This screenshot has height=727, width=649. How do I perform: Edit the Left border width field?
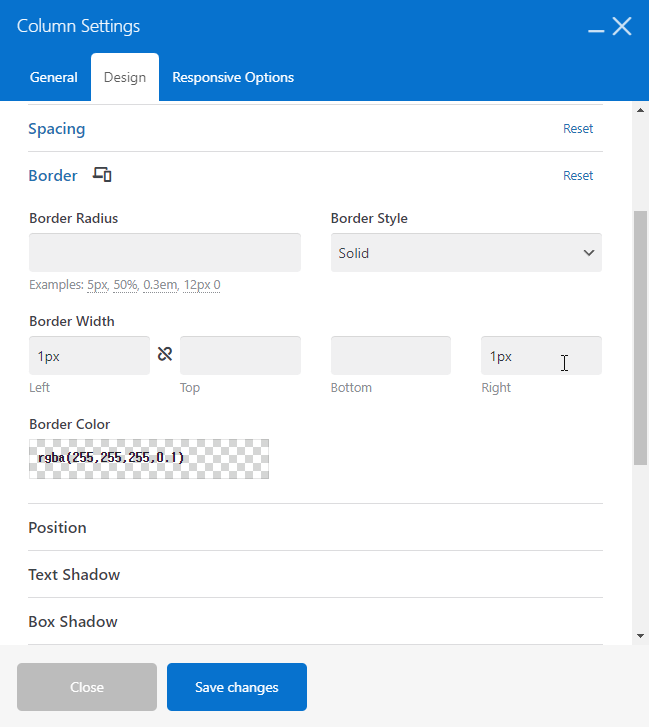[x=89, y=356]
